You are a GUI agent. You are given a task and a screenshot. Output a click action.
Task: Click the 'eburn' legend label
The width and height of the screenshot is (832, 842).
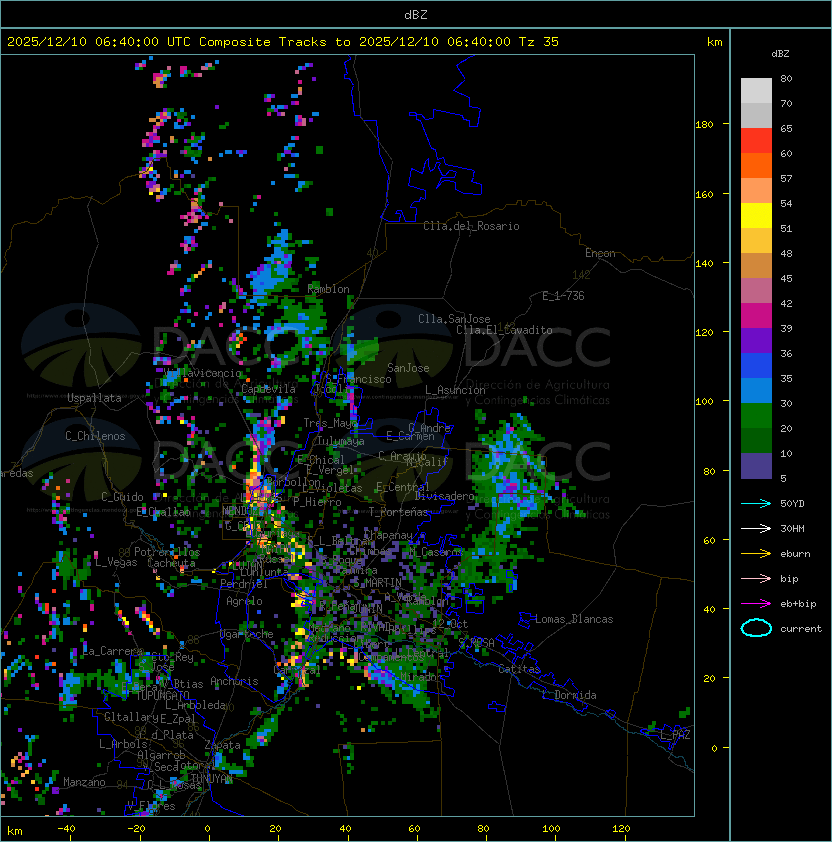pyautogui.click(x=795, y=554)
